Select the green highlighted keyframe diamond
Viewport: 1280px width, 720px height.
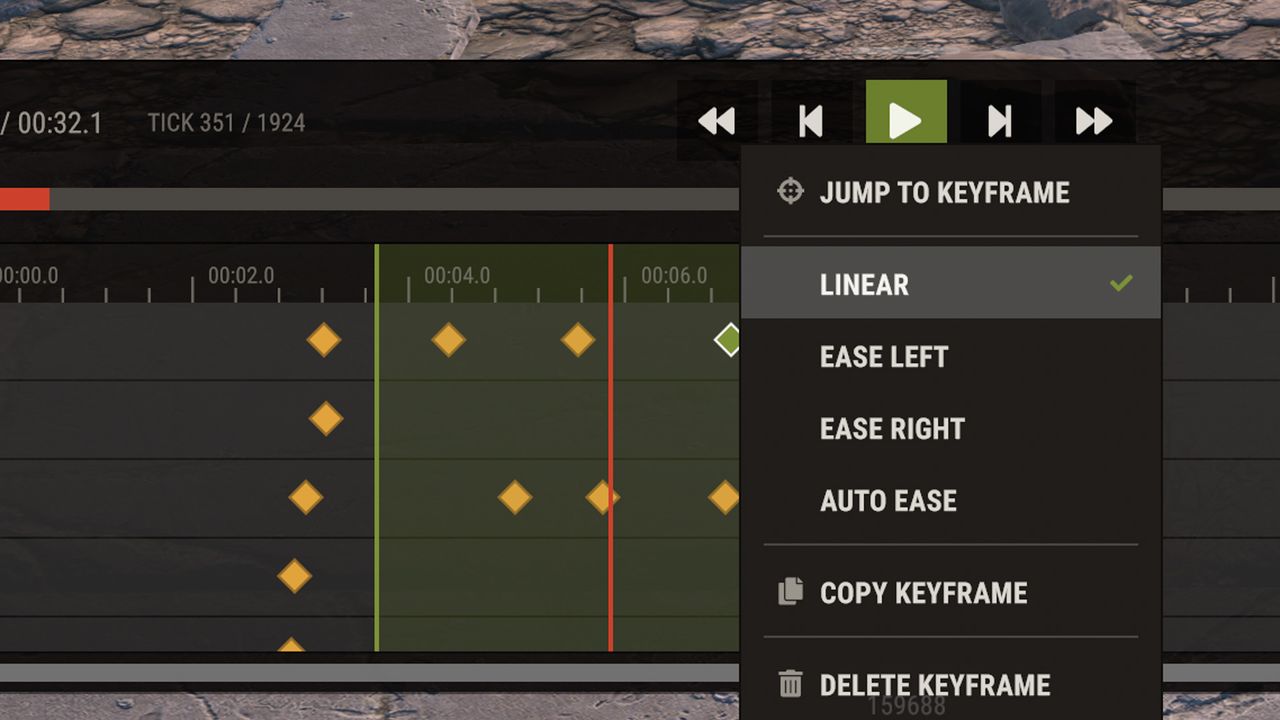pos(729,340)
